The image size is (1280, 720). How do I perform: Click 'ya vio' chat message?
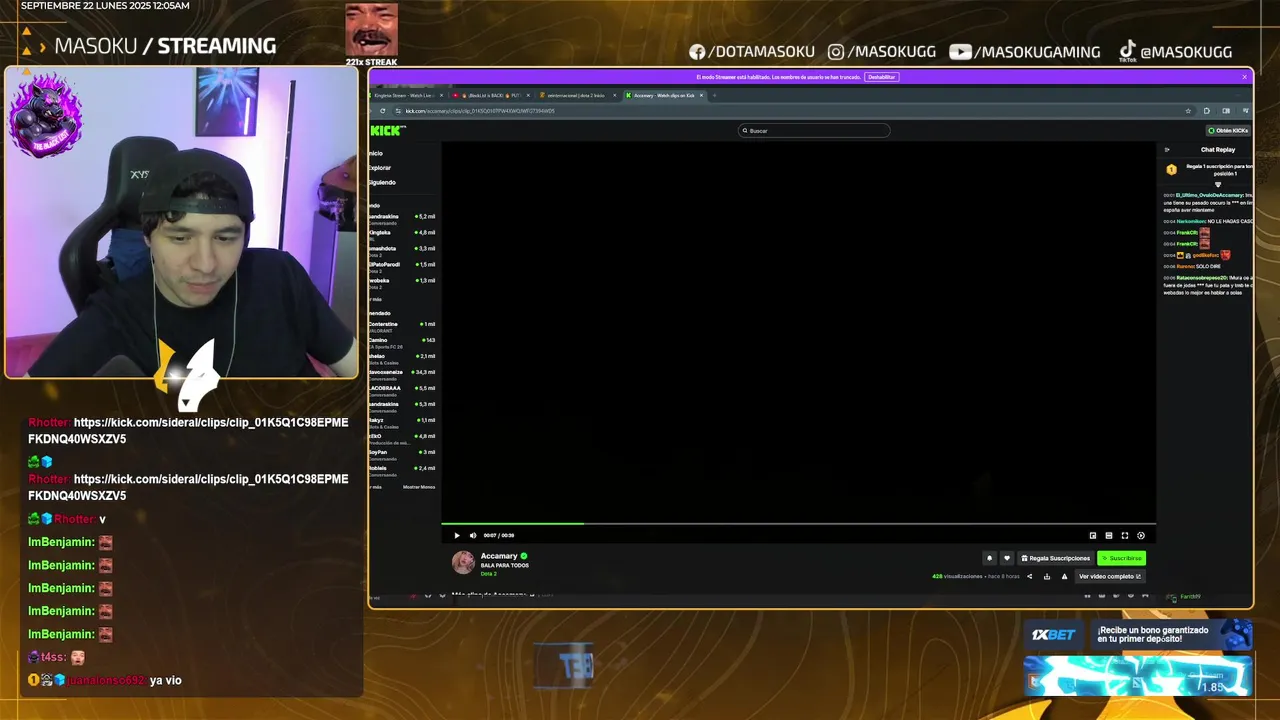pyautogui.click(x=166, y=680)
